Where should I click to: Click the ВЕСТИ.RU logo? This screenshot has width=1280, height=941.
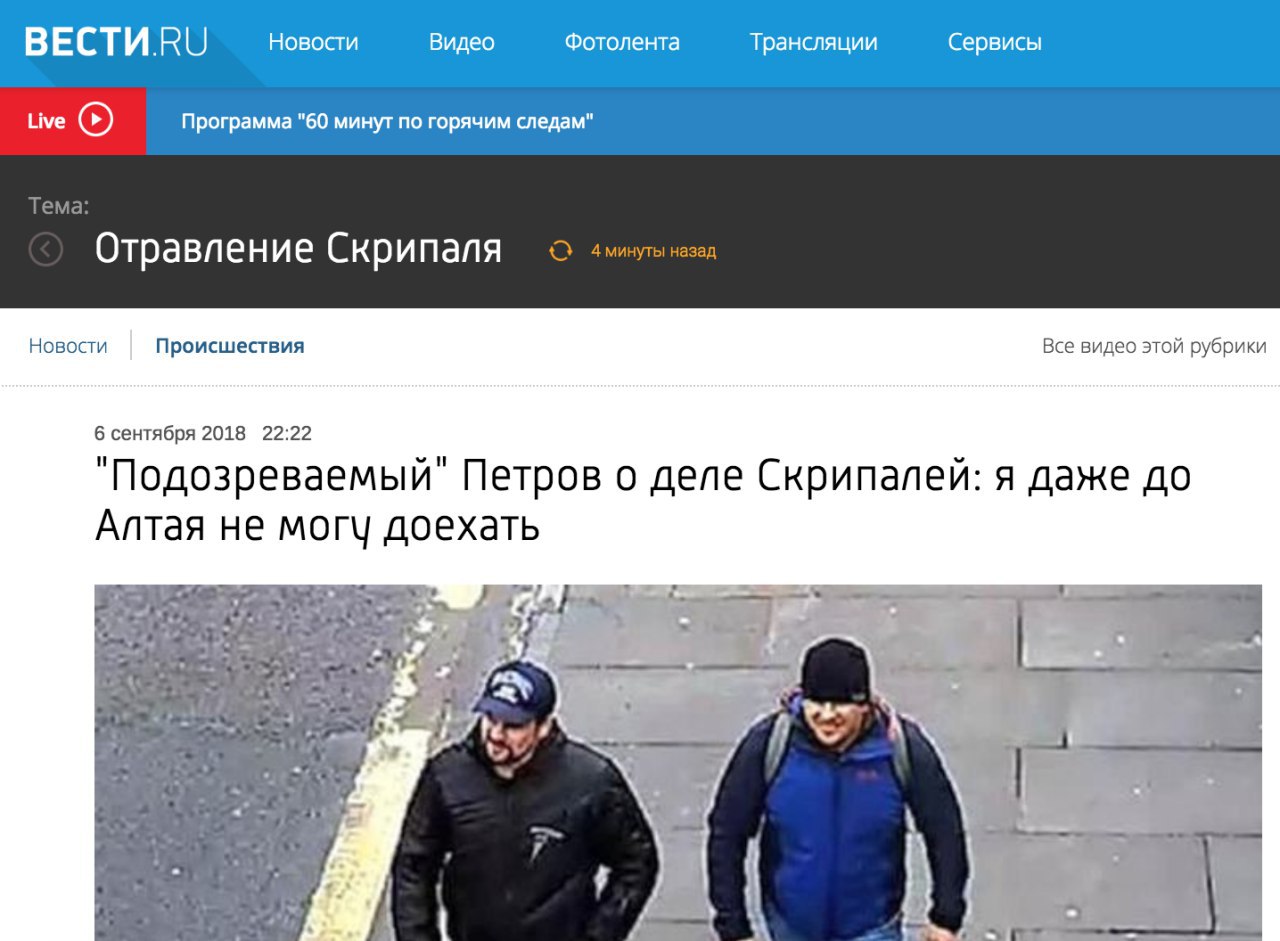point(116,42)
